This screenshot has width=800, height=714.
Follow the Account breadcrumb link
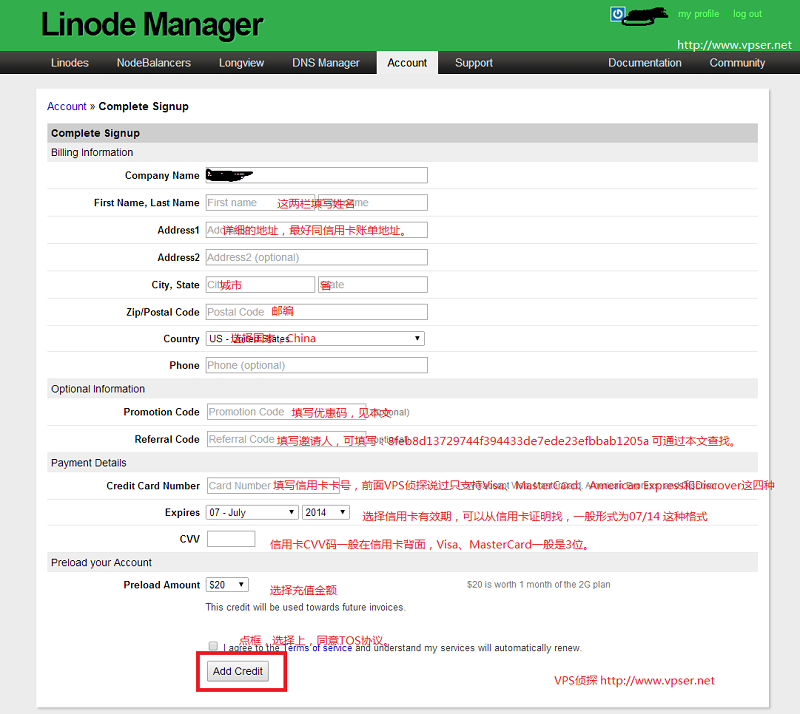(67, 106)
